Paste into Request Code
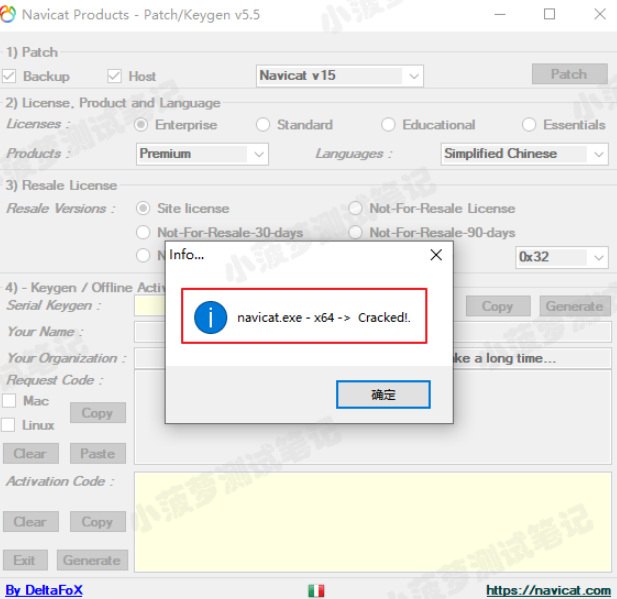This screenshot has height=599, width=617. tap(98, 453)
